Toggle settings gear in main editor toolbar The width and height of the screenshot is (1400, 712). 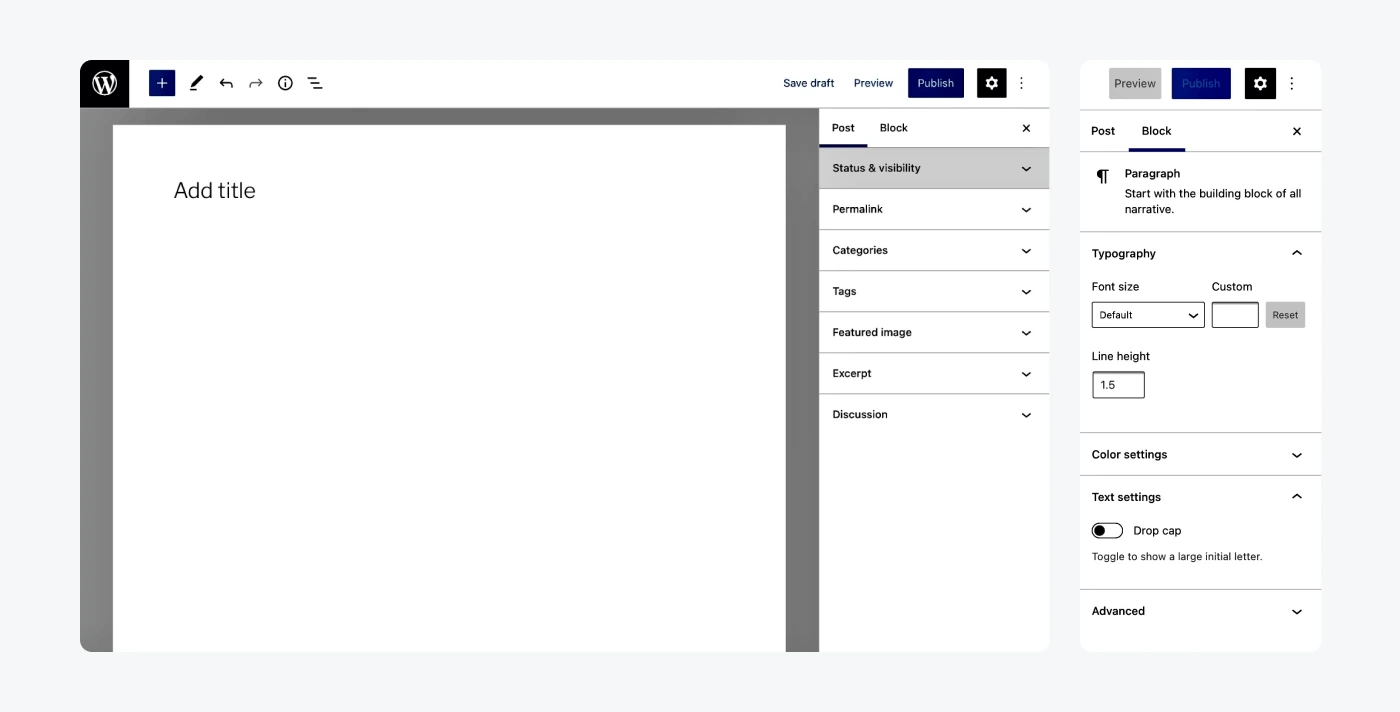991,83
